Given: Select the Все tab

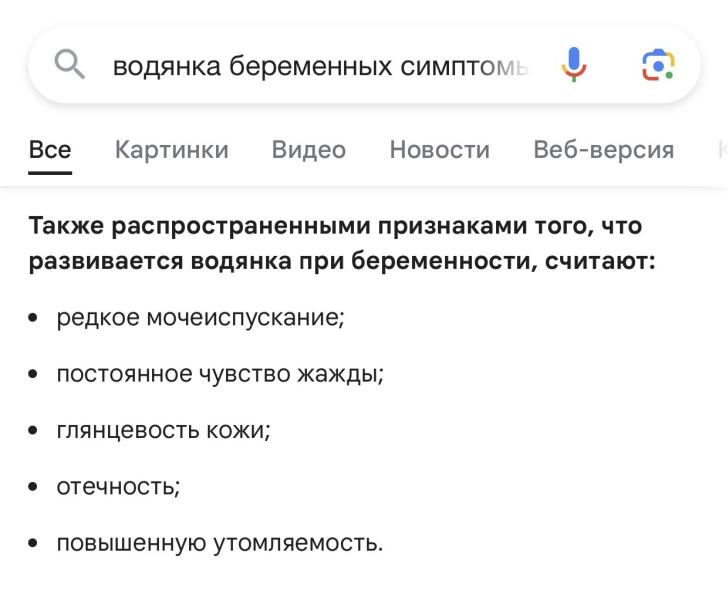Looking at the screenshot, I should click(50, 150).
